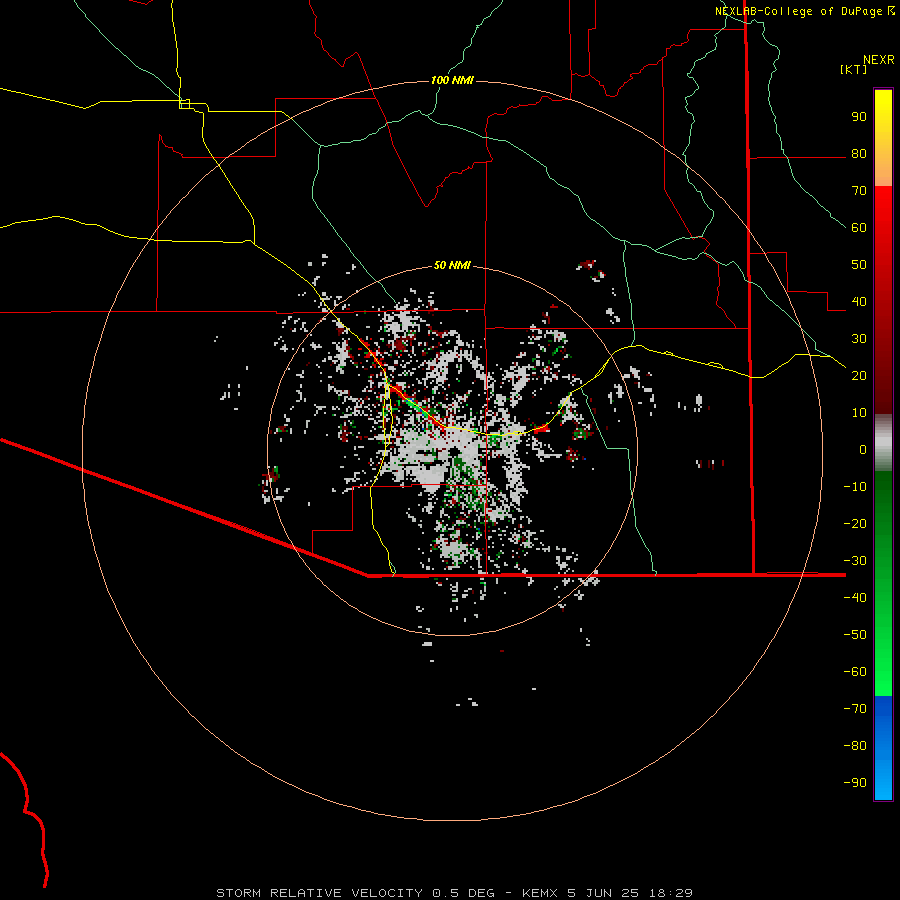
Task: Click the 20 value on the velocity scale
Action: pos(859,375)
